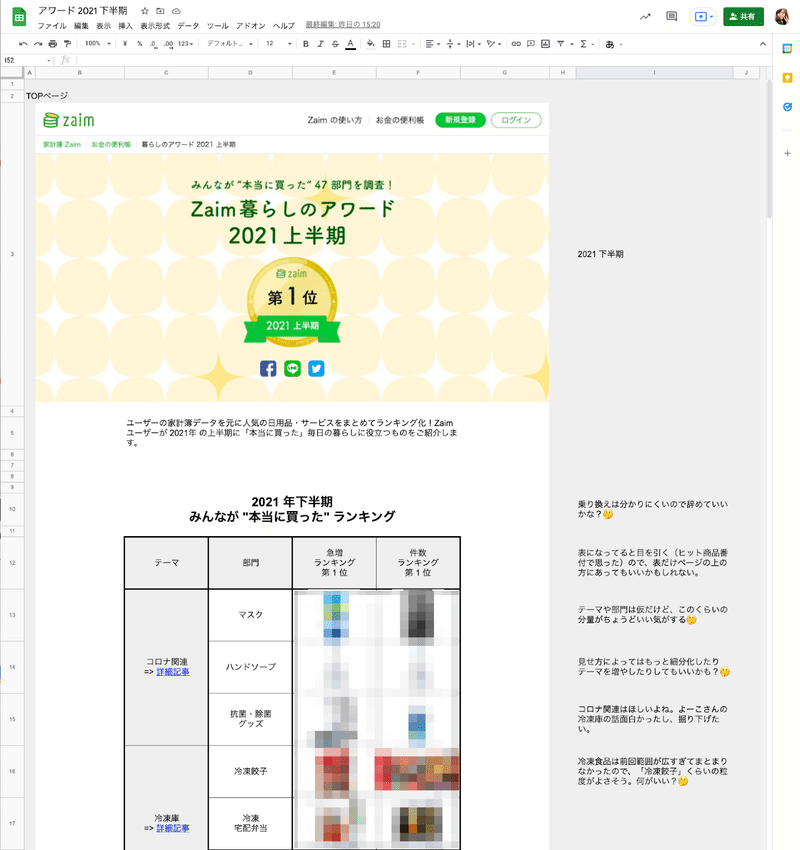
Task: Click the formula bar input
Action: pyautogui.click(x=423, y=60)
